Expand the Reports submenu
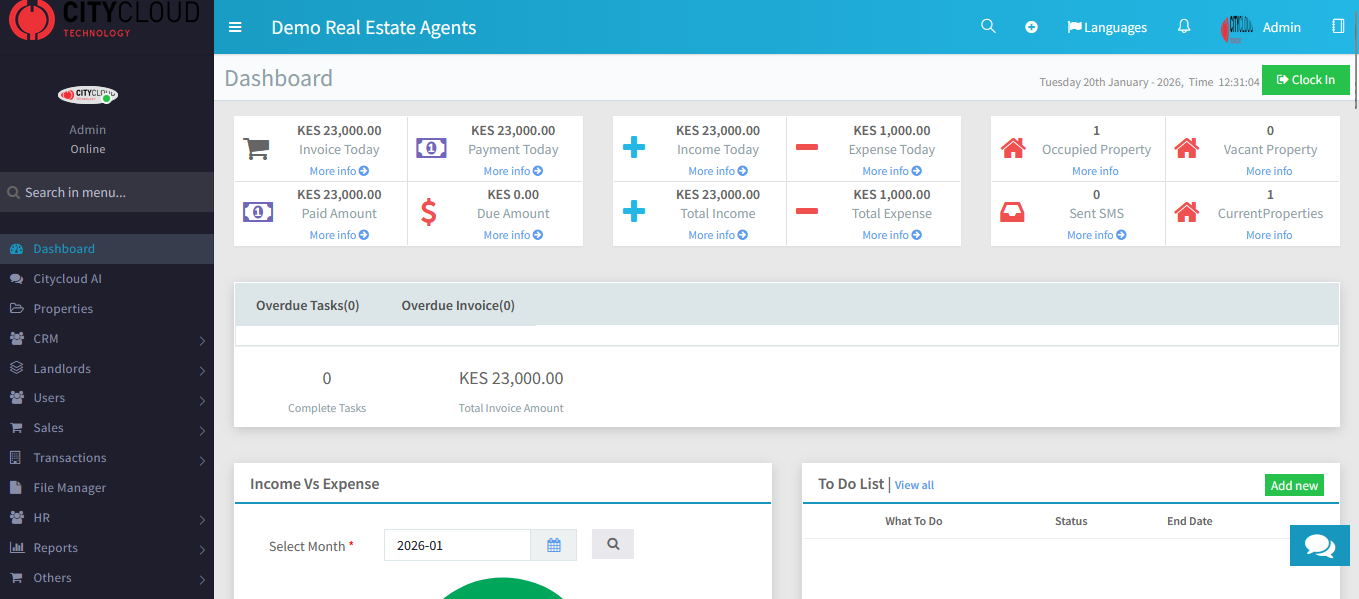The width and height of the screenshot is (1359, 599). coord(202,550)
